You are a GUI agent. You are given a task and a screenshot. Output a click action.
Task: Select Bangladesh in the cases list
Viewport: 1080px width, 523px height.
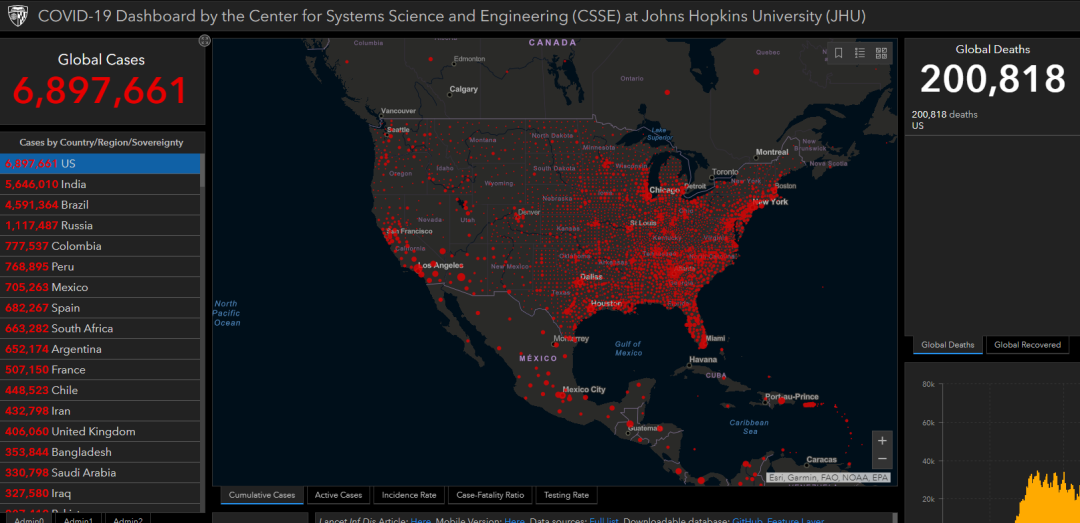(100, 453)
